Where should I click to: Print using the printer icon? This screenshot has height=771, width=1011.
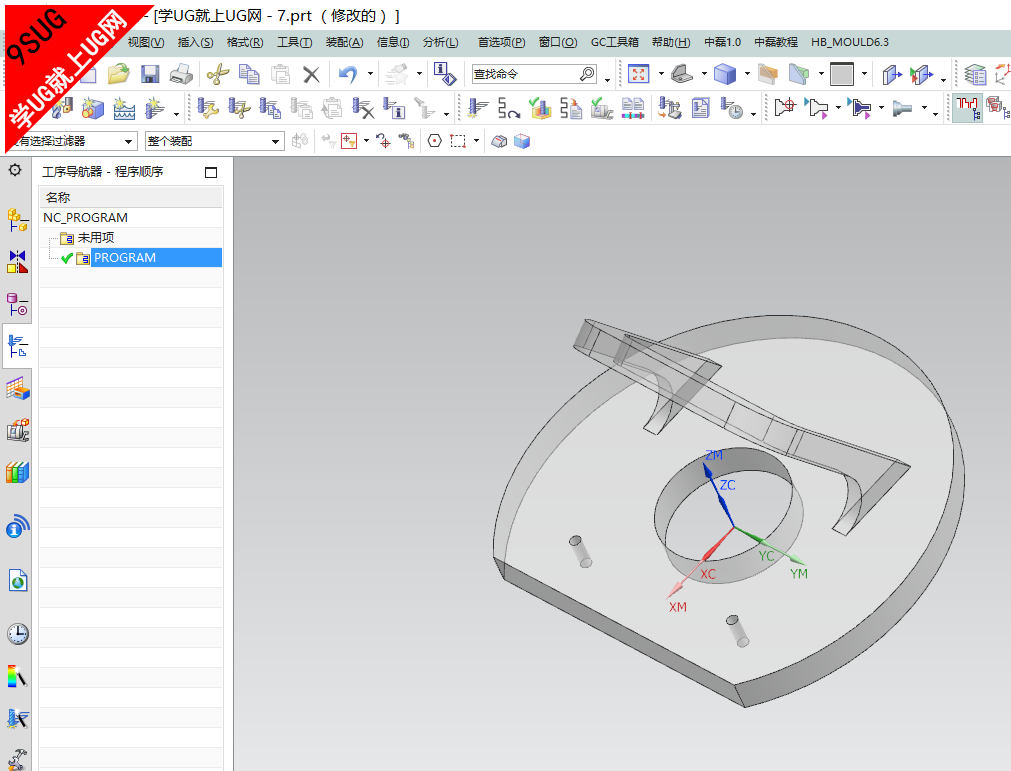[x=182, y=74]
